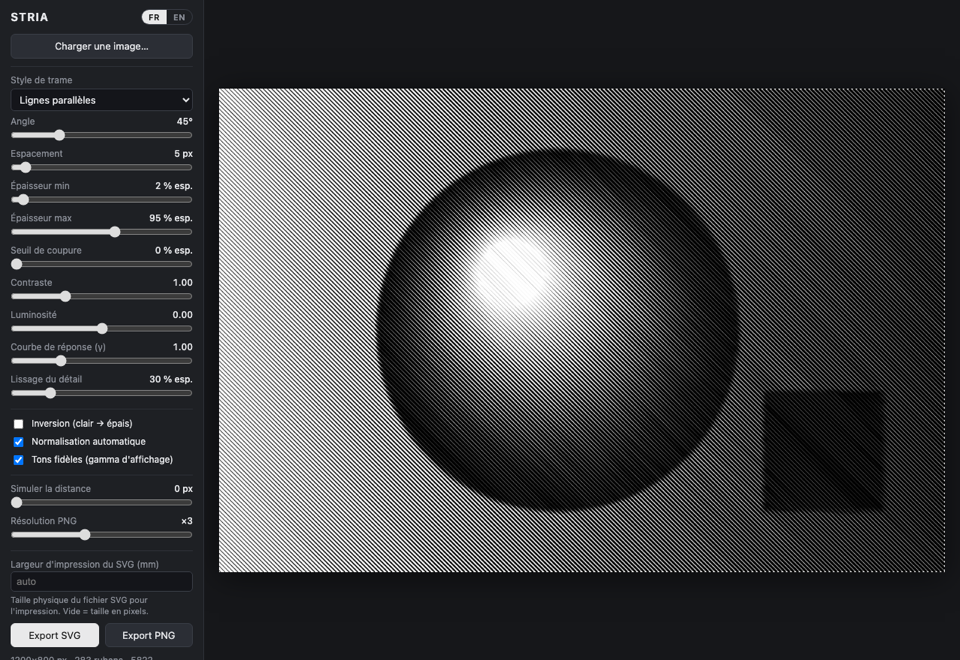Click the Simuler la distance slider handle
The image size is (960, 660).
point(17,503)
